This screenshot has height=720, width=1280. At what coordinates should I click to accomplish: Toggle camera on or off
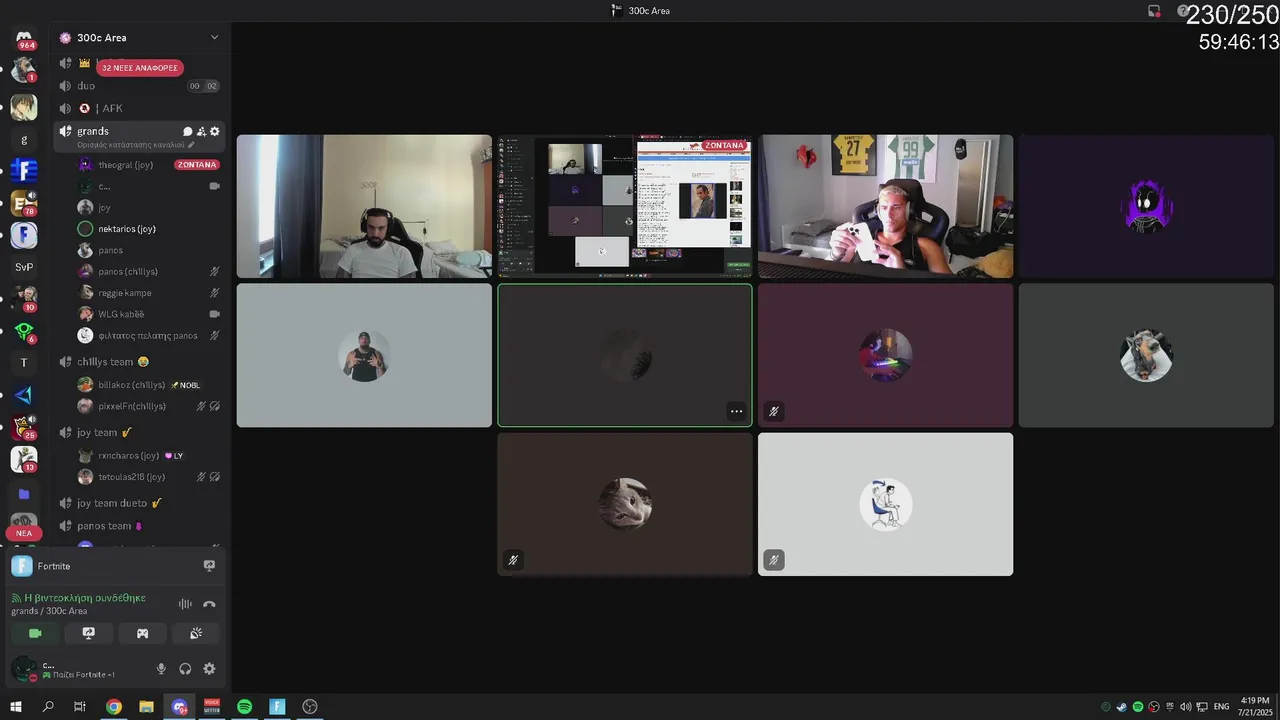tap(35, 633)
